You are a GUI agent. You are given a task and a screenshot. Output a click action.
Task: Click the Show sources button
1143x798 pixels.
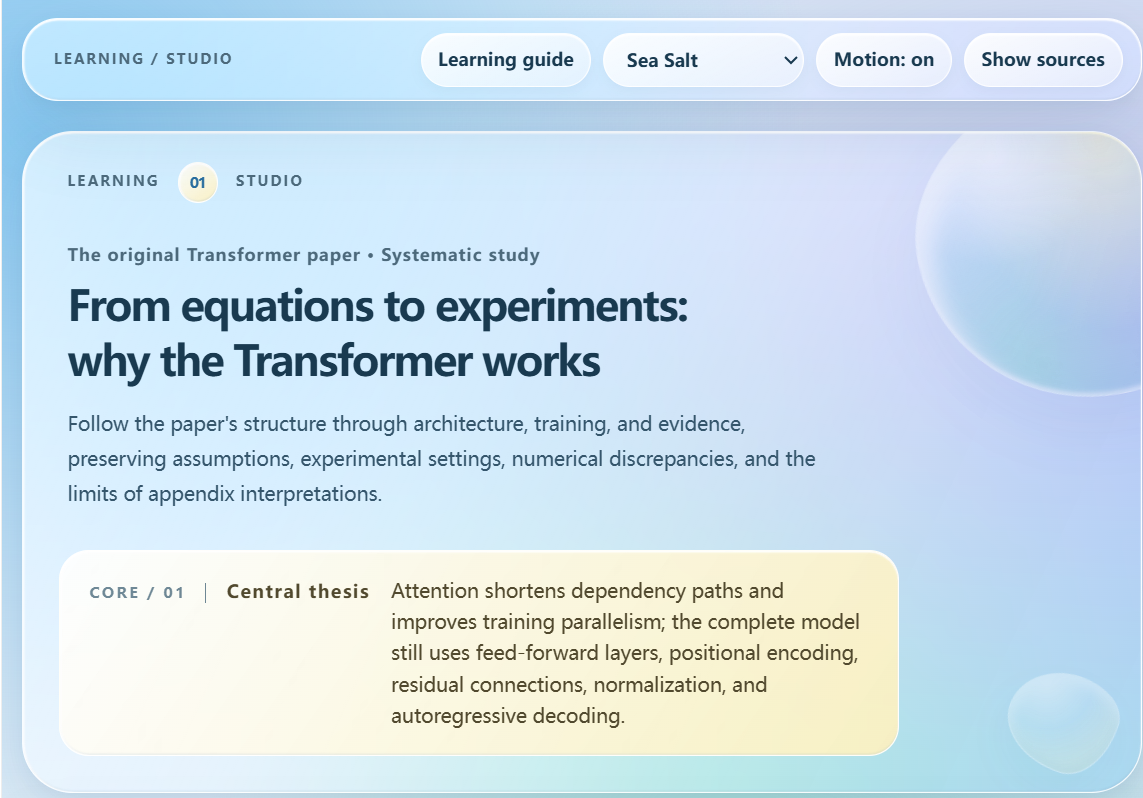pos(1042,60)
